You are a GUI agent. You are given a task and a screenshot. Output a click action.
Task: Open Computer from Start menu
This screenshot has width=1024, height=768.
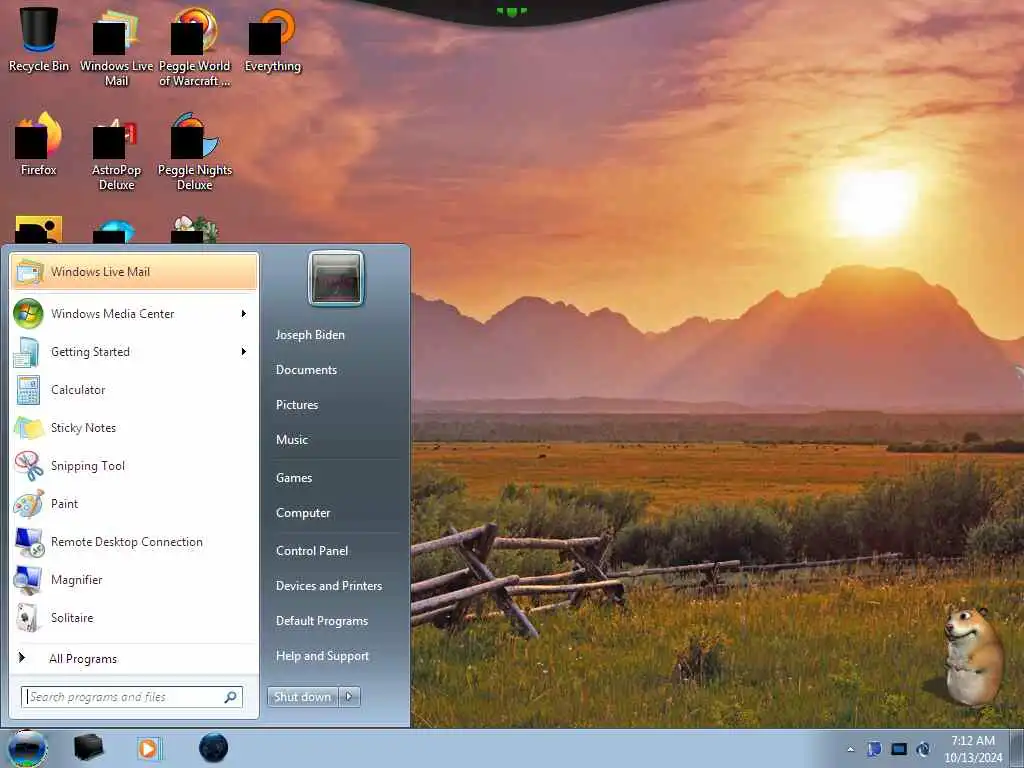click(x=303, y=513)
